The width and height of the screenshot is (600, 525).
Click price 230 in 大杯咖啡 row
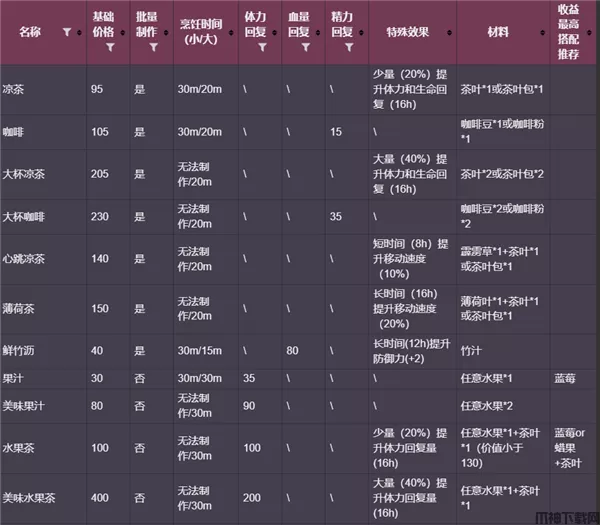click(x=100, y=217)
